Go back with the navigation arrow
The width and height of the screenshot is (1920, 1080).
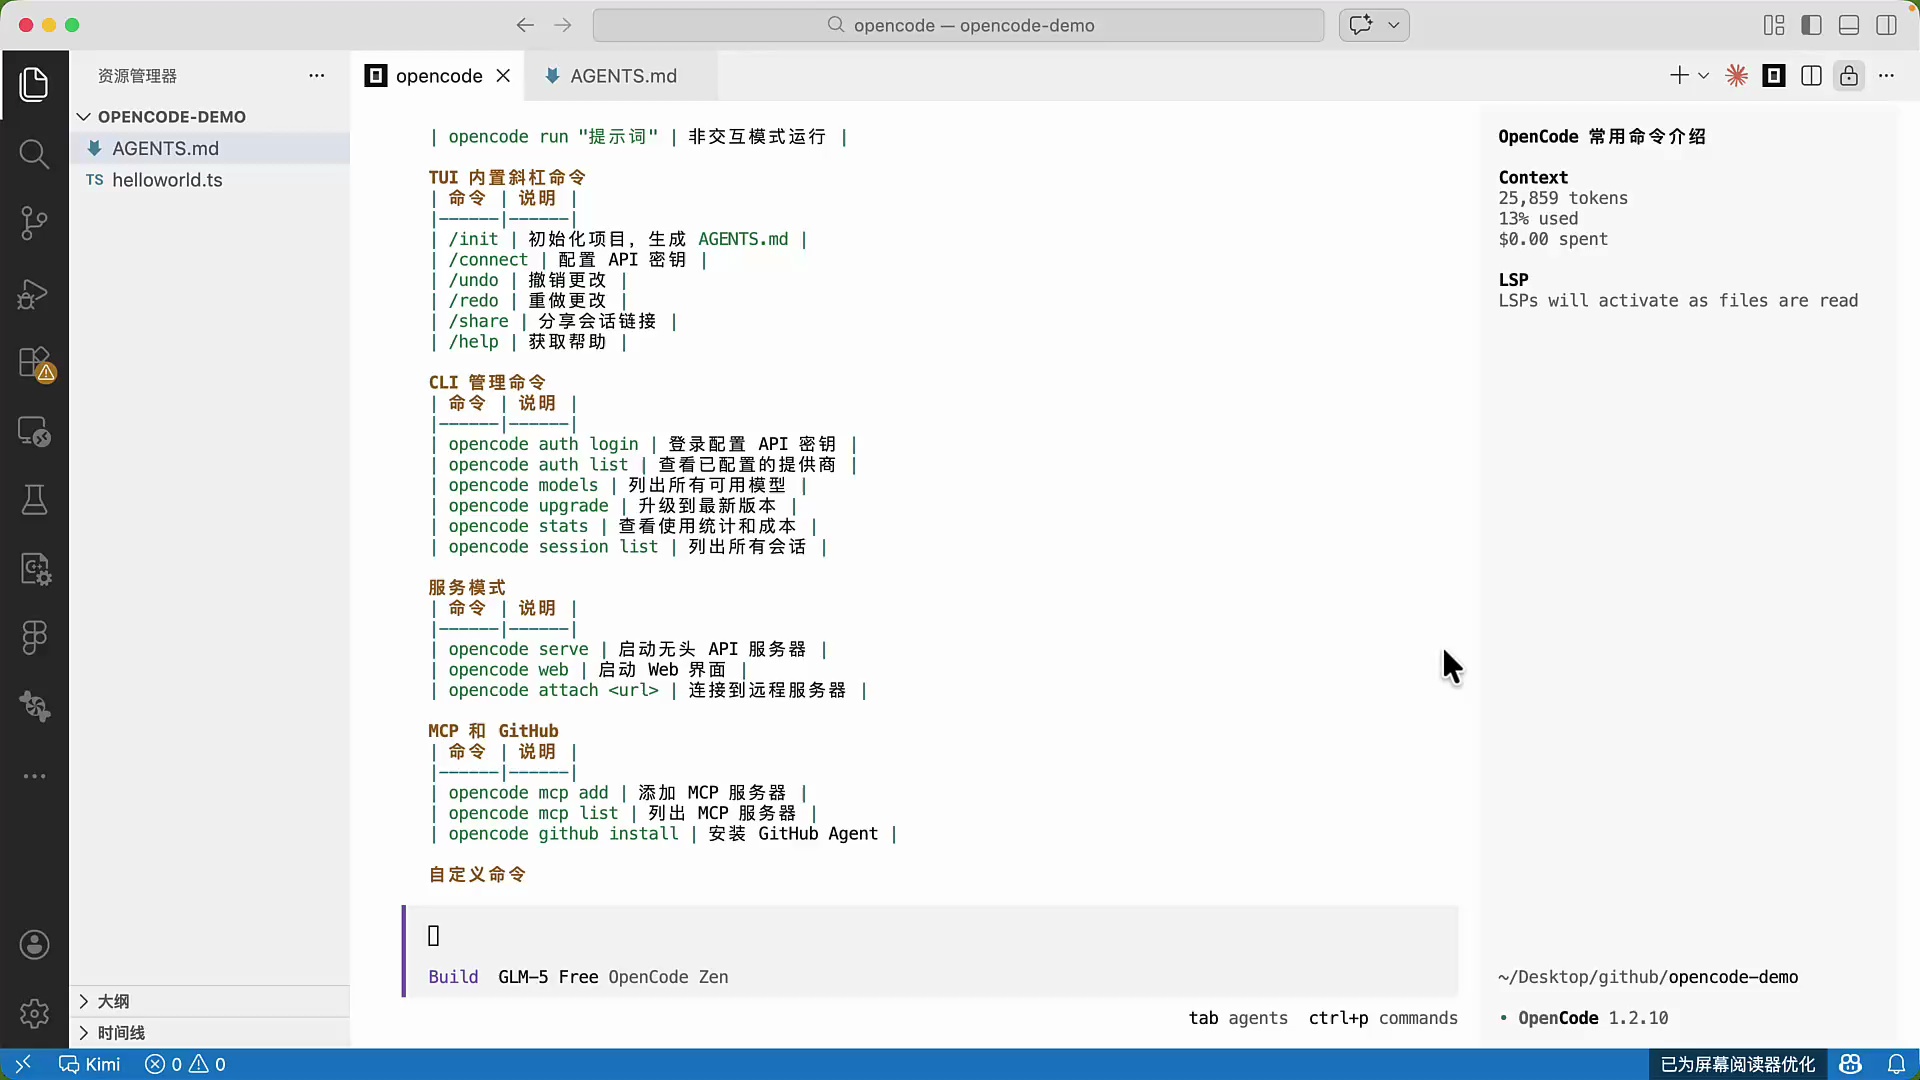pos(525,25)
